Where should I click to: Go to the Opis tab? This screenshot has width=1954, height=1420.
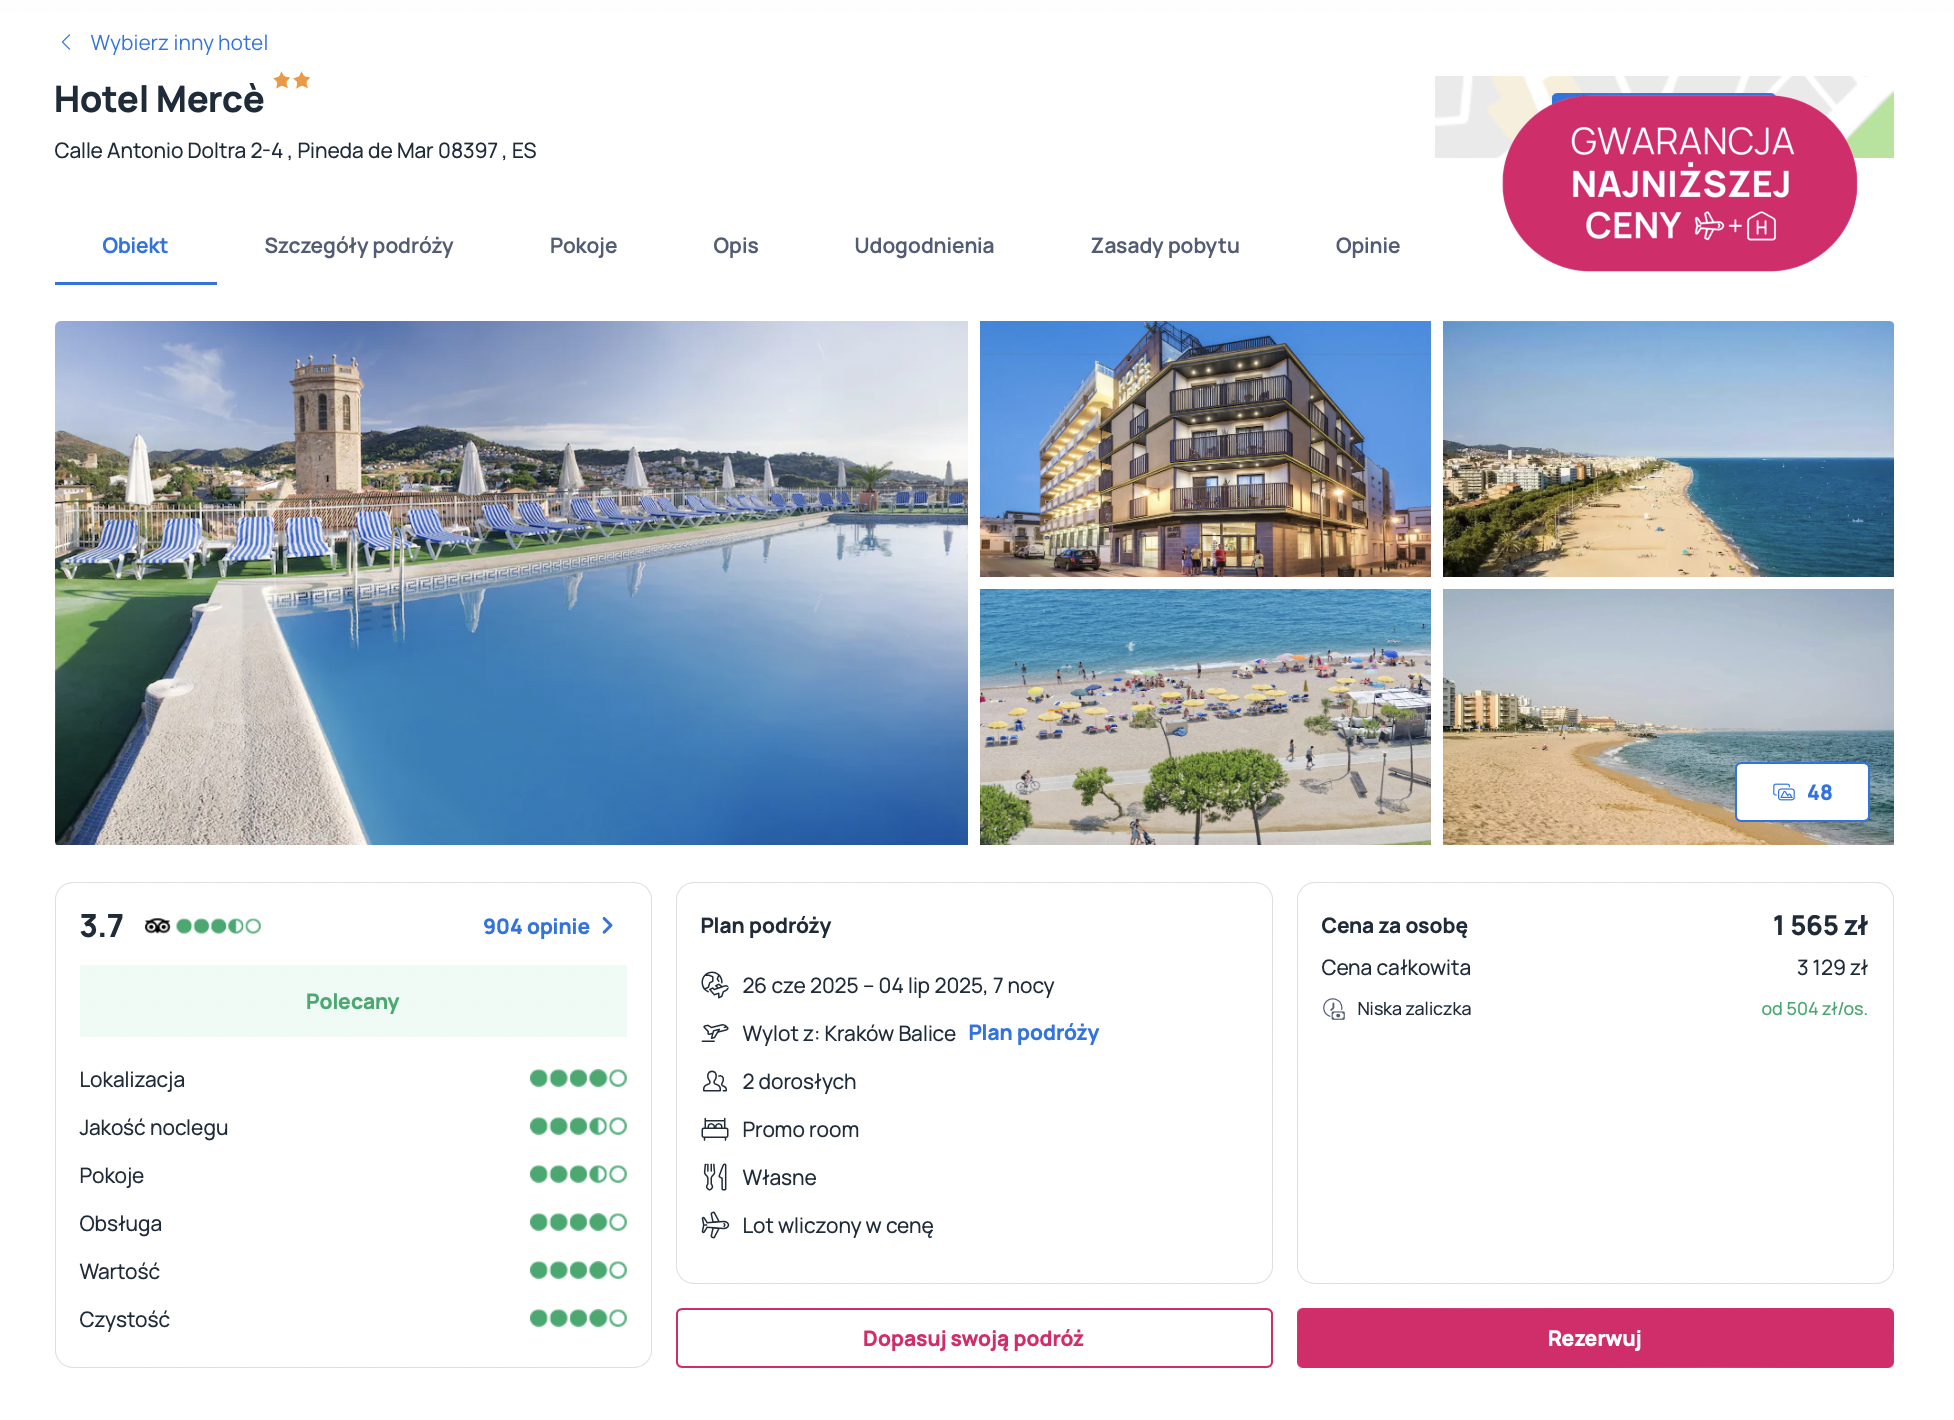(x=736, y=246)
